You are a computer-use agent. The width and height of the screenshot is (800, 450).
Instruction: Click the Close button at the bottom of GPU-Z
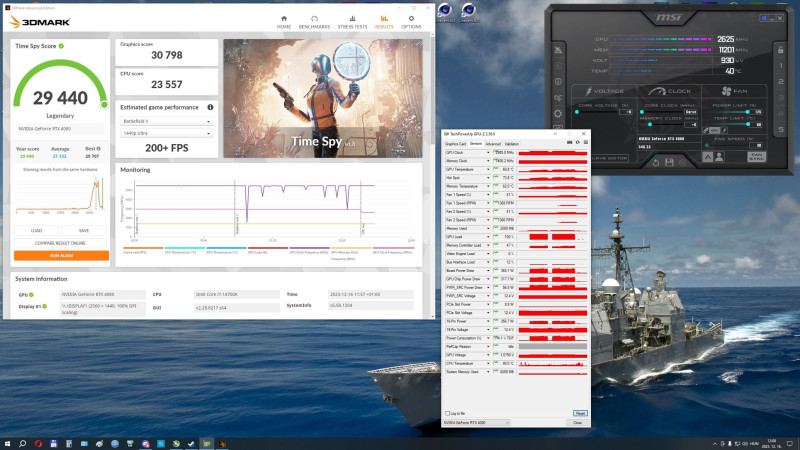tap(578, 422)
